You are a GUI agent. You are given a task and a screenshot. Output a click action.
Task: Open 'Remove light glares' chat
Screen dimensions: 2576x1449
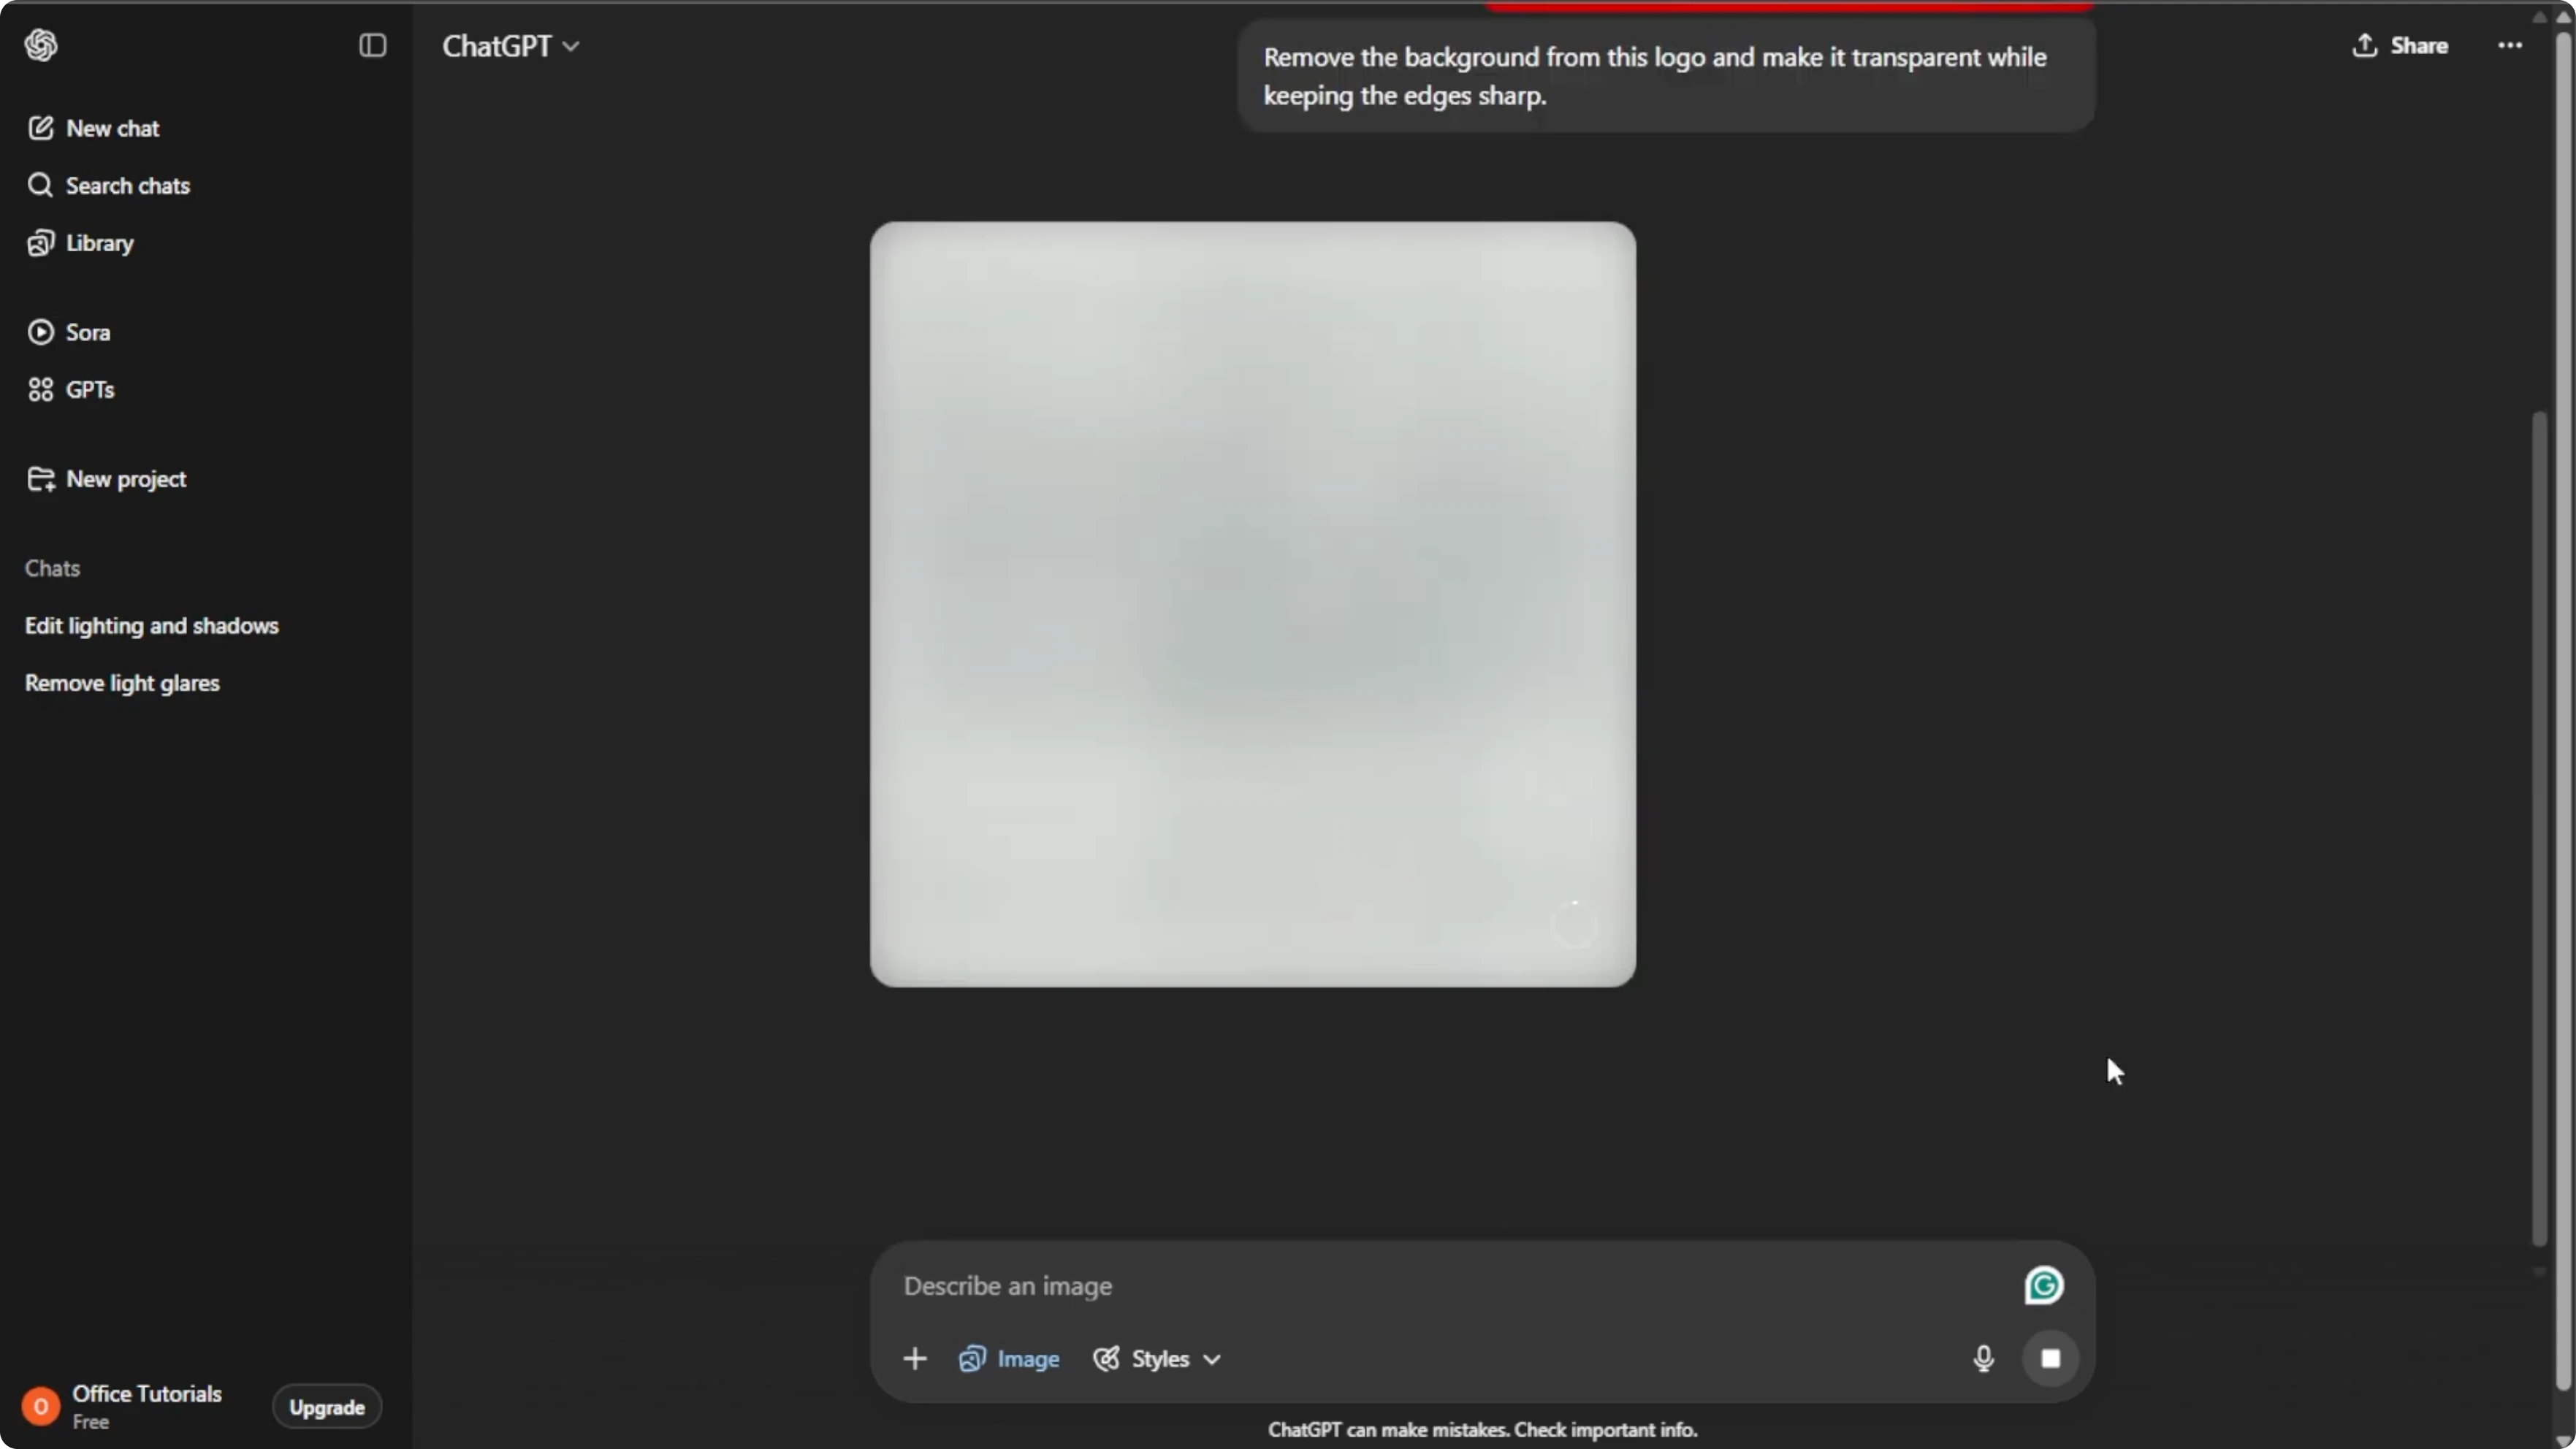tap(122, 683)
